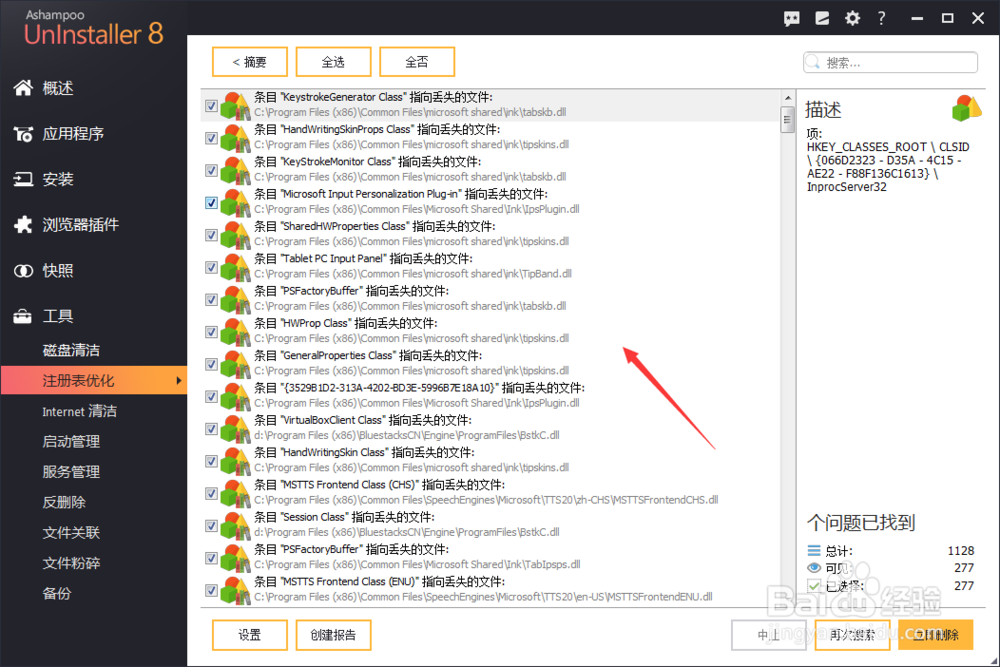Click the cubes icon of GeneralProperties Class entry
Viewport: 1000px width, 667px height.
click(235, 365)
